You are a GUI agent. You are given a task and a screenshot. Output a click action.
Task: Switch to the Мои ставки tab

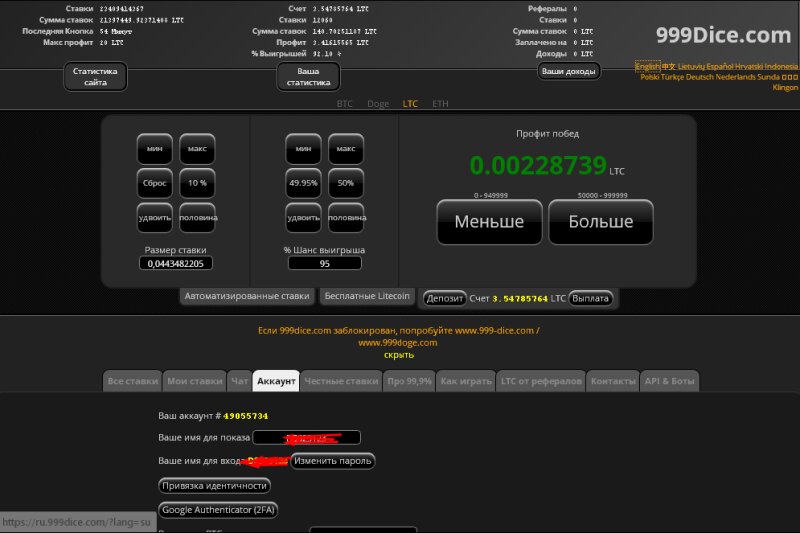[x=194, y=381]
